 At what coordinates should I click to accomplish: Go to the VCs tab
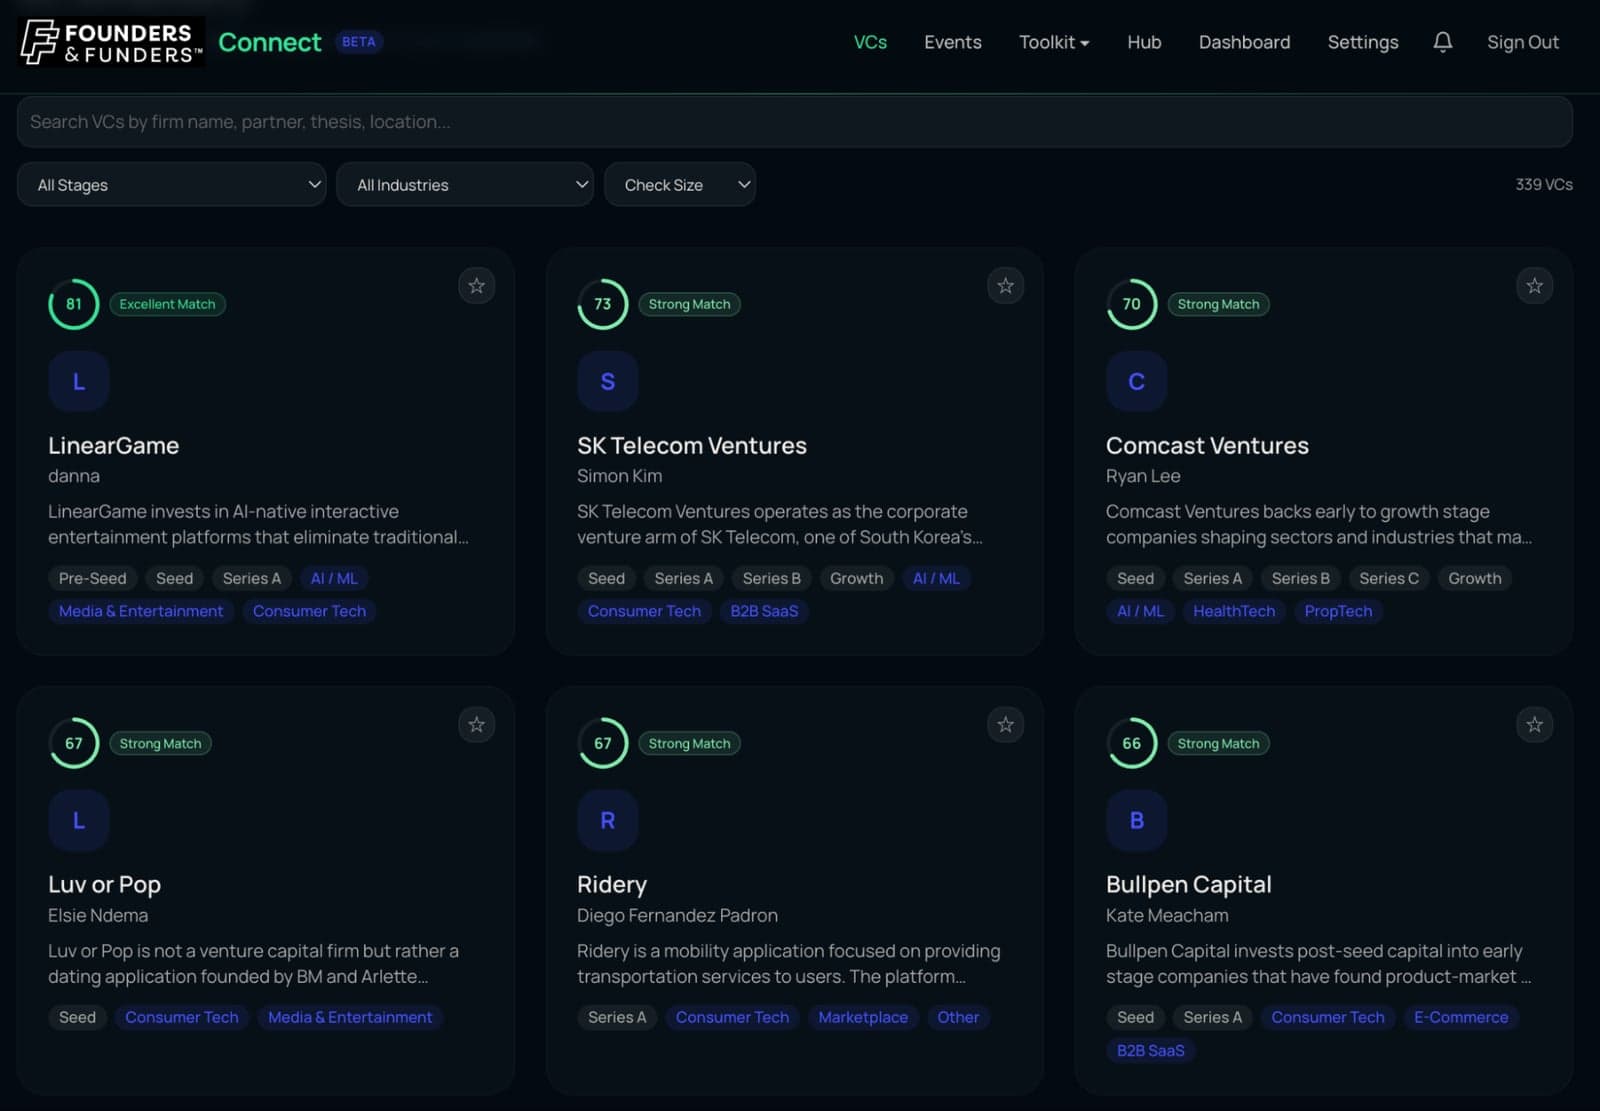(870, 42)
